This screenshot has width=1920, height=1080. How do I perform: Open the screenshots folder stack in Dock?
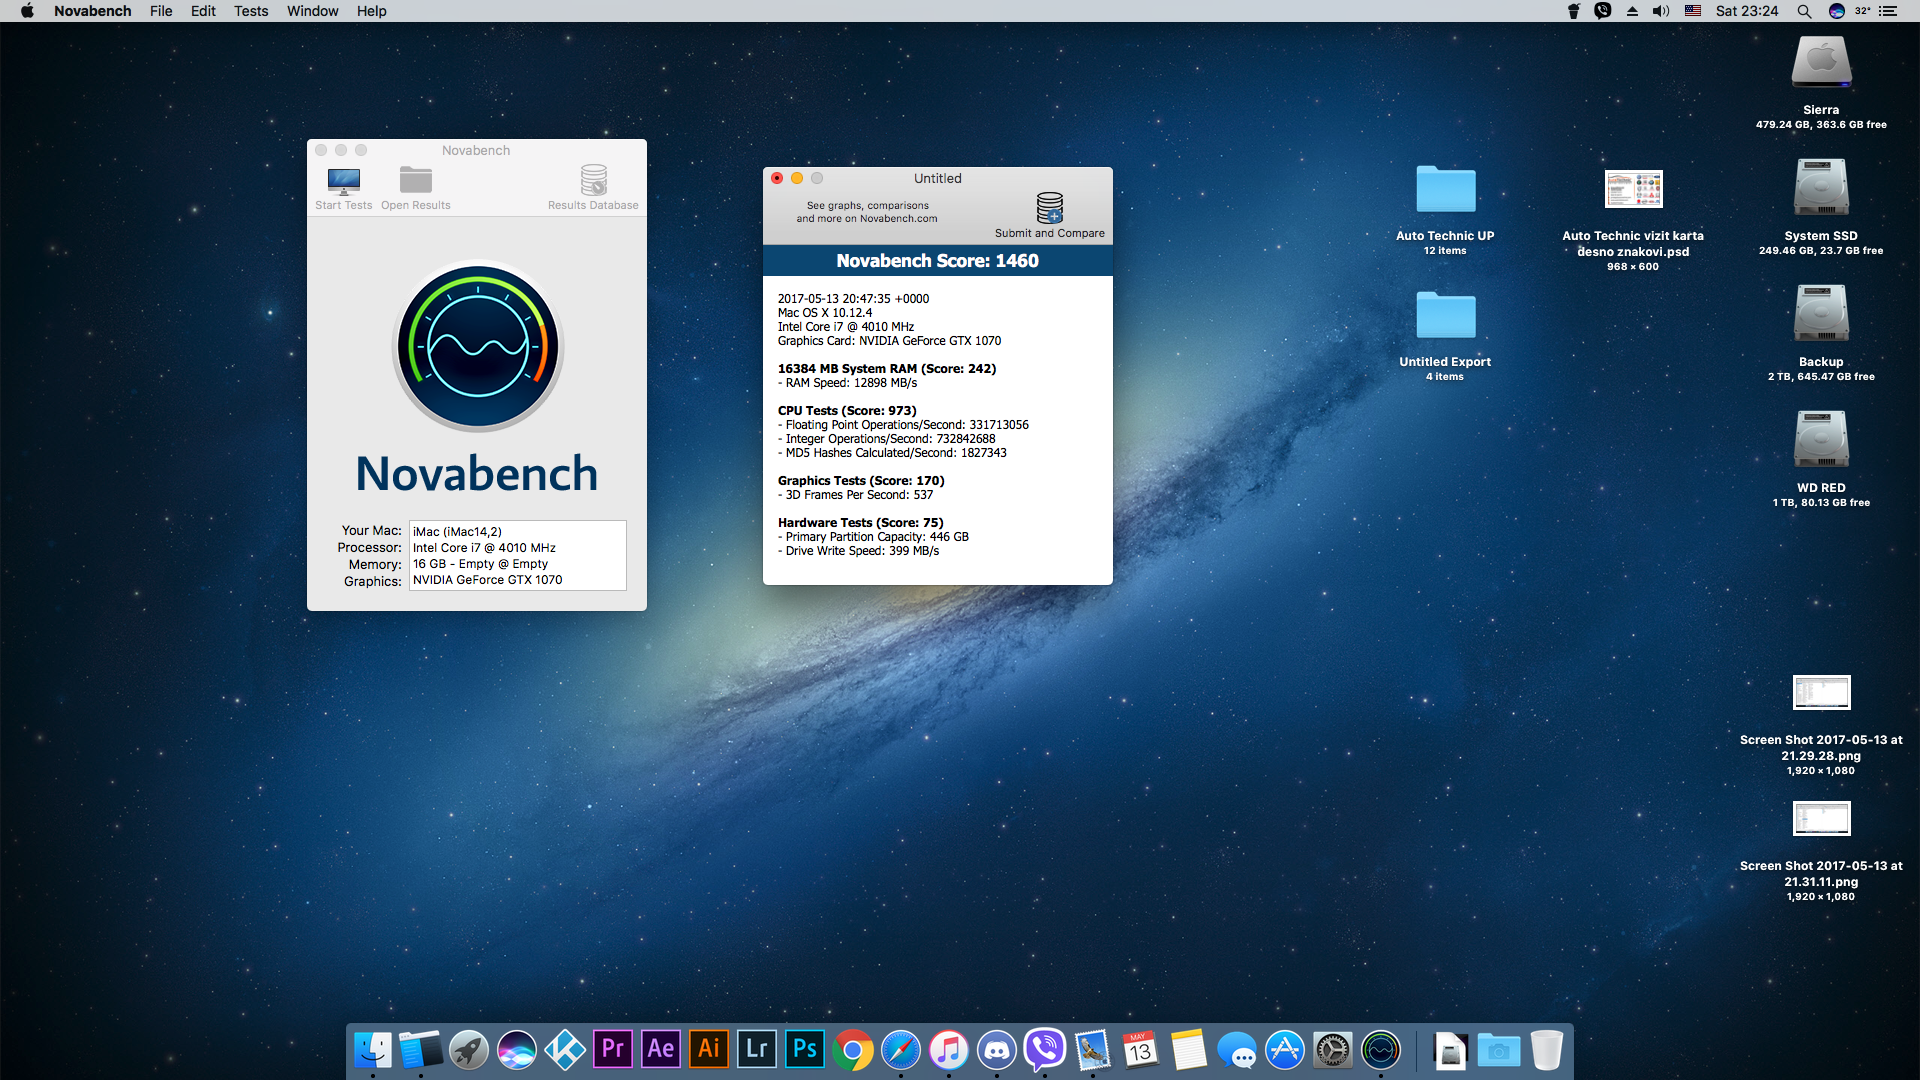pyautogui.click(x=1498, y=1050)
